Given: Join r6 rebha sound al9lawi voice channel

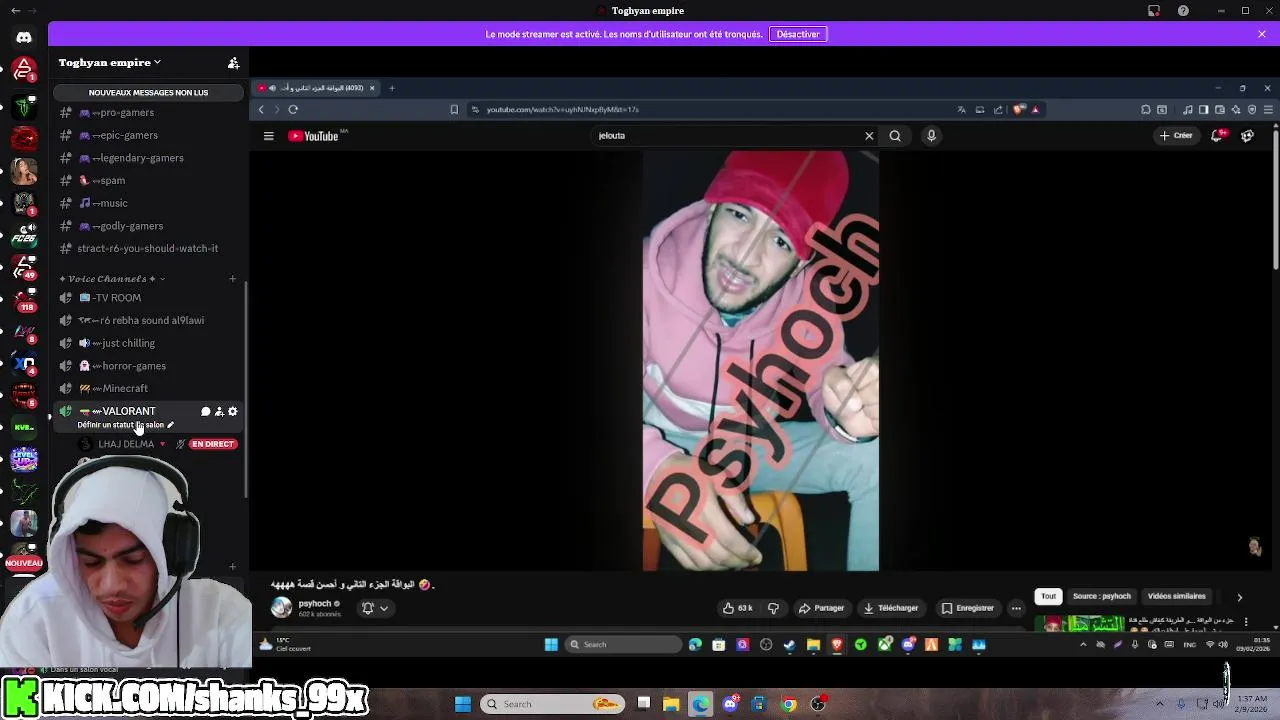Looking at the screenshot, I should click(150, 320).
